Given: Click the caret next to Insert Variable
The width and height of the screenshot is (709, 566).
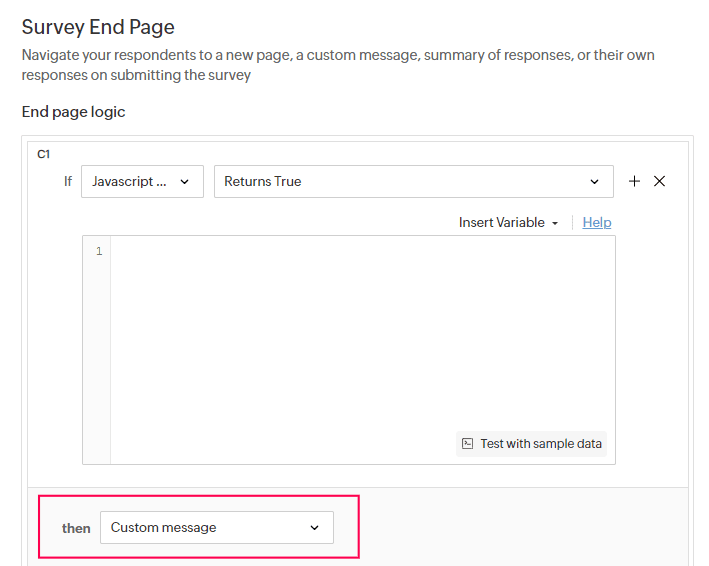Looking at the screenshot, I should coord(555,223).
